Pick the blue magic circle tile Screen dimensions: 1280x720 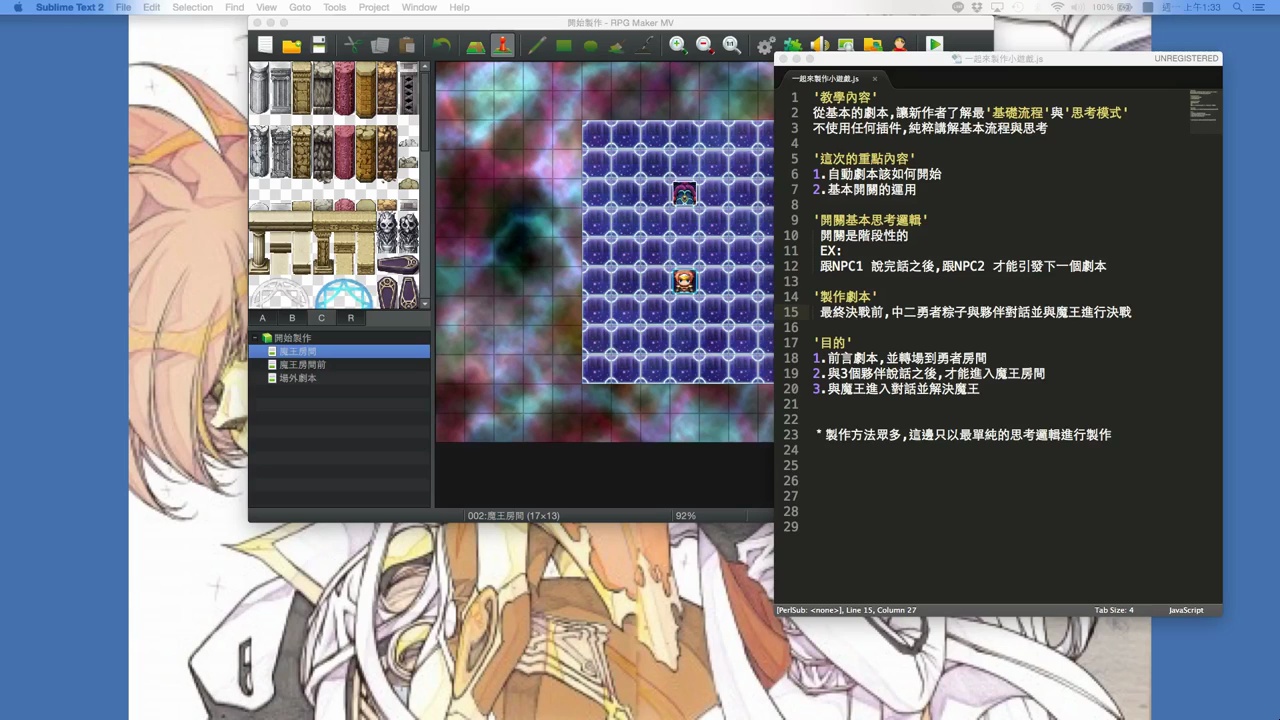345,295
